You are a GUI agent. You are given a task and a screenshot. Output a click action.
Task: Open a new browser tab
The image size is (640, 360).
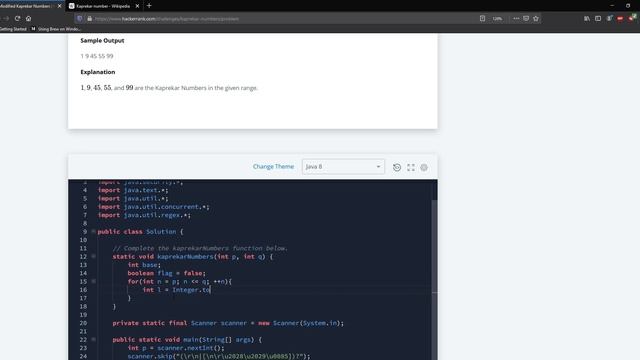(x=149, y=6)
